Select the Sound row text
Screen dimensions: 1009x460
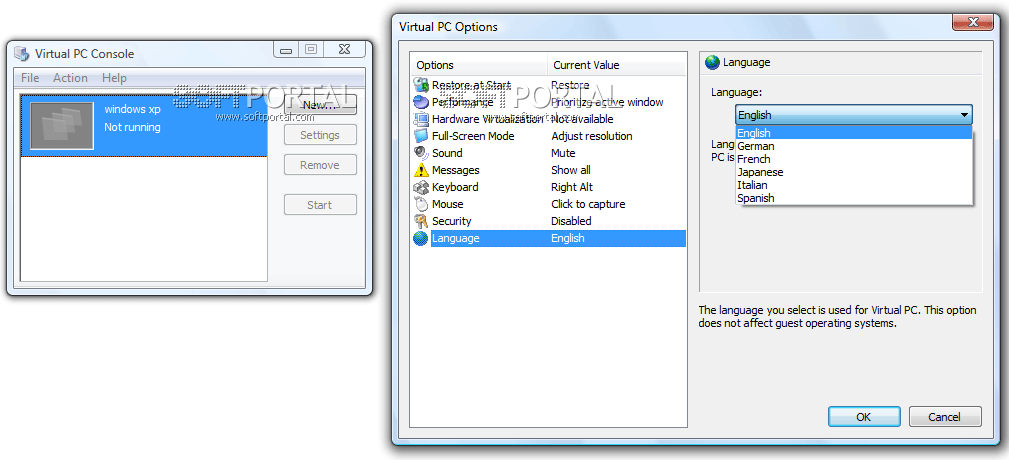pos(447,153)
